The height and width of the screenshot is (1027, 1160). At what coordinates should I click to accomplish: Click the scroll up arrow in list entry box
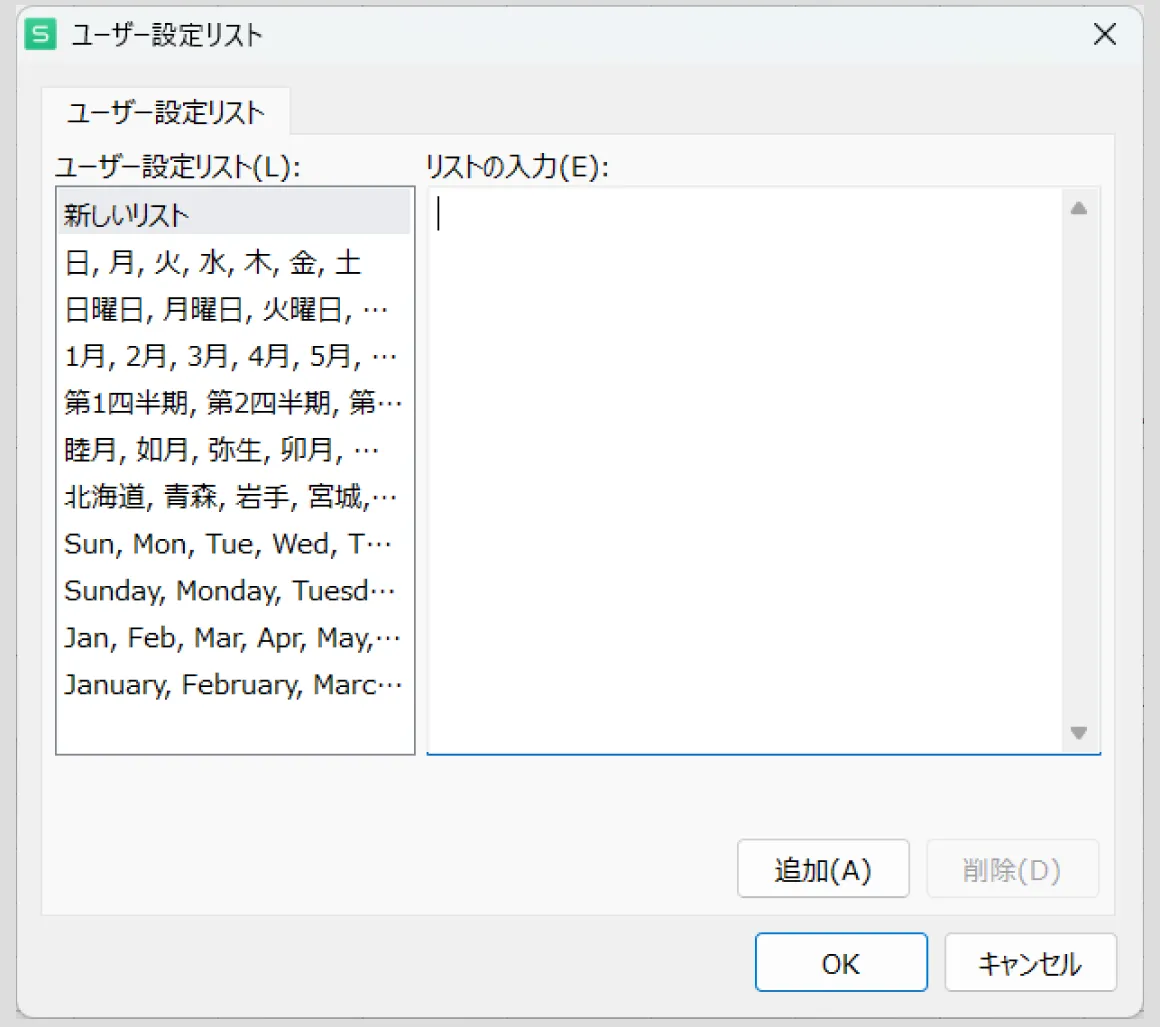(x=1079, y=209)
